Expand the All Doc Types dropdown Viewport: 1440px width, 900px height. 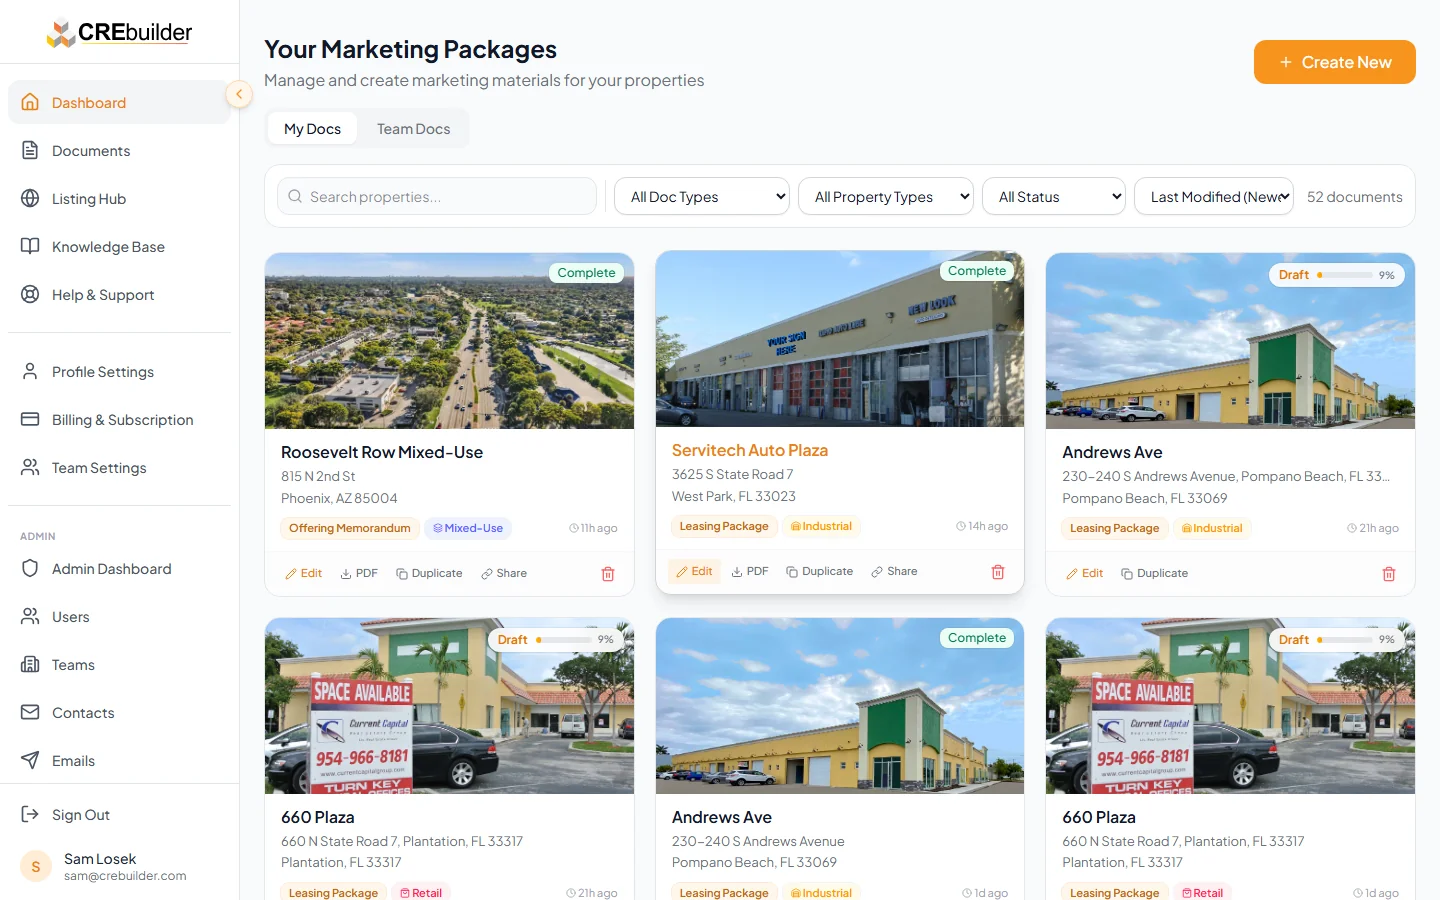(x=702, y=197)
